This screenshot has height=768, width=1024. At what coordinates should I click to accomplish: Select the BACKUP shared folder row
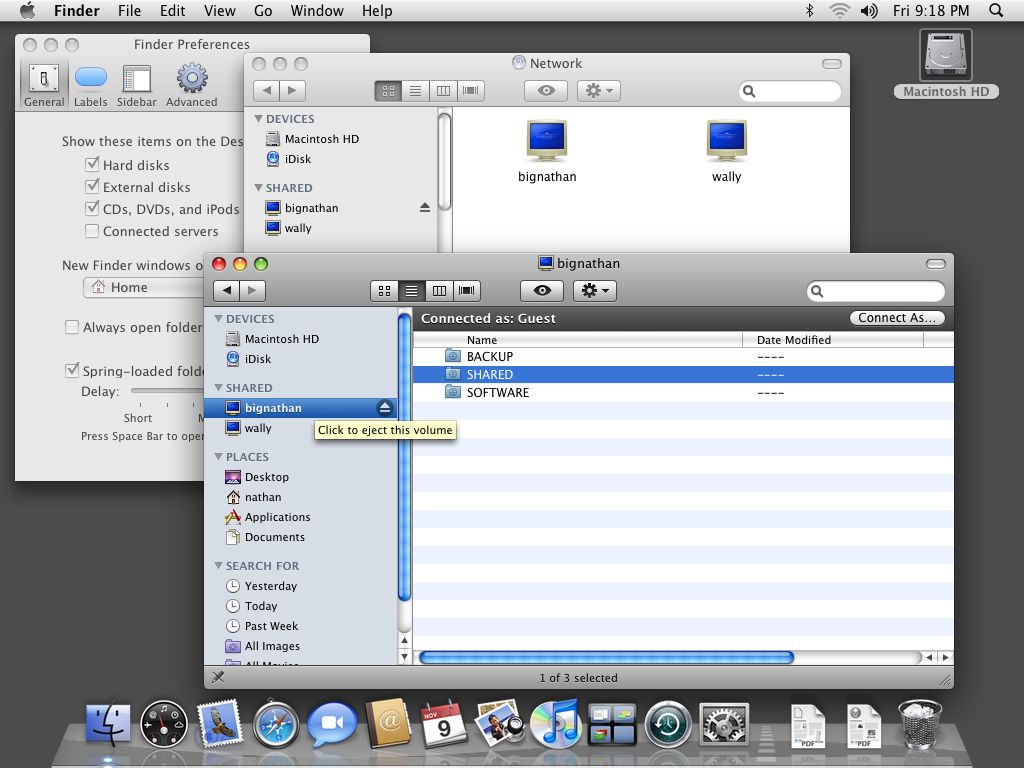click(x=683, y=357)
